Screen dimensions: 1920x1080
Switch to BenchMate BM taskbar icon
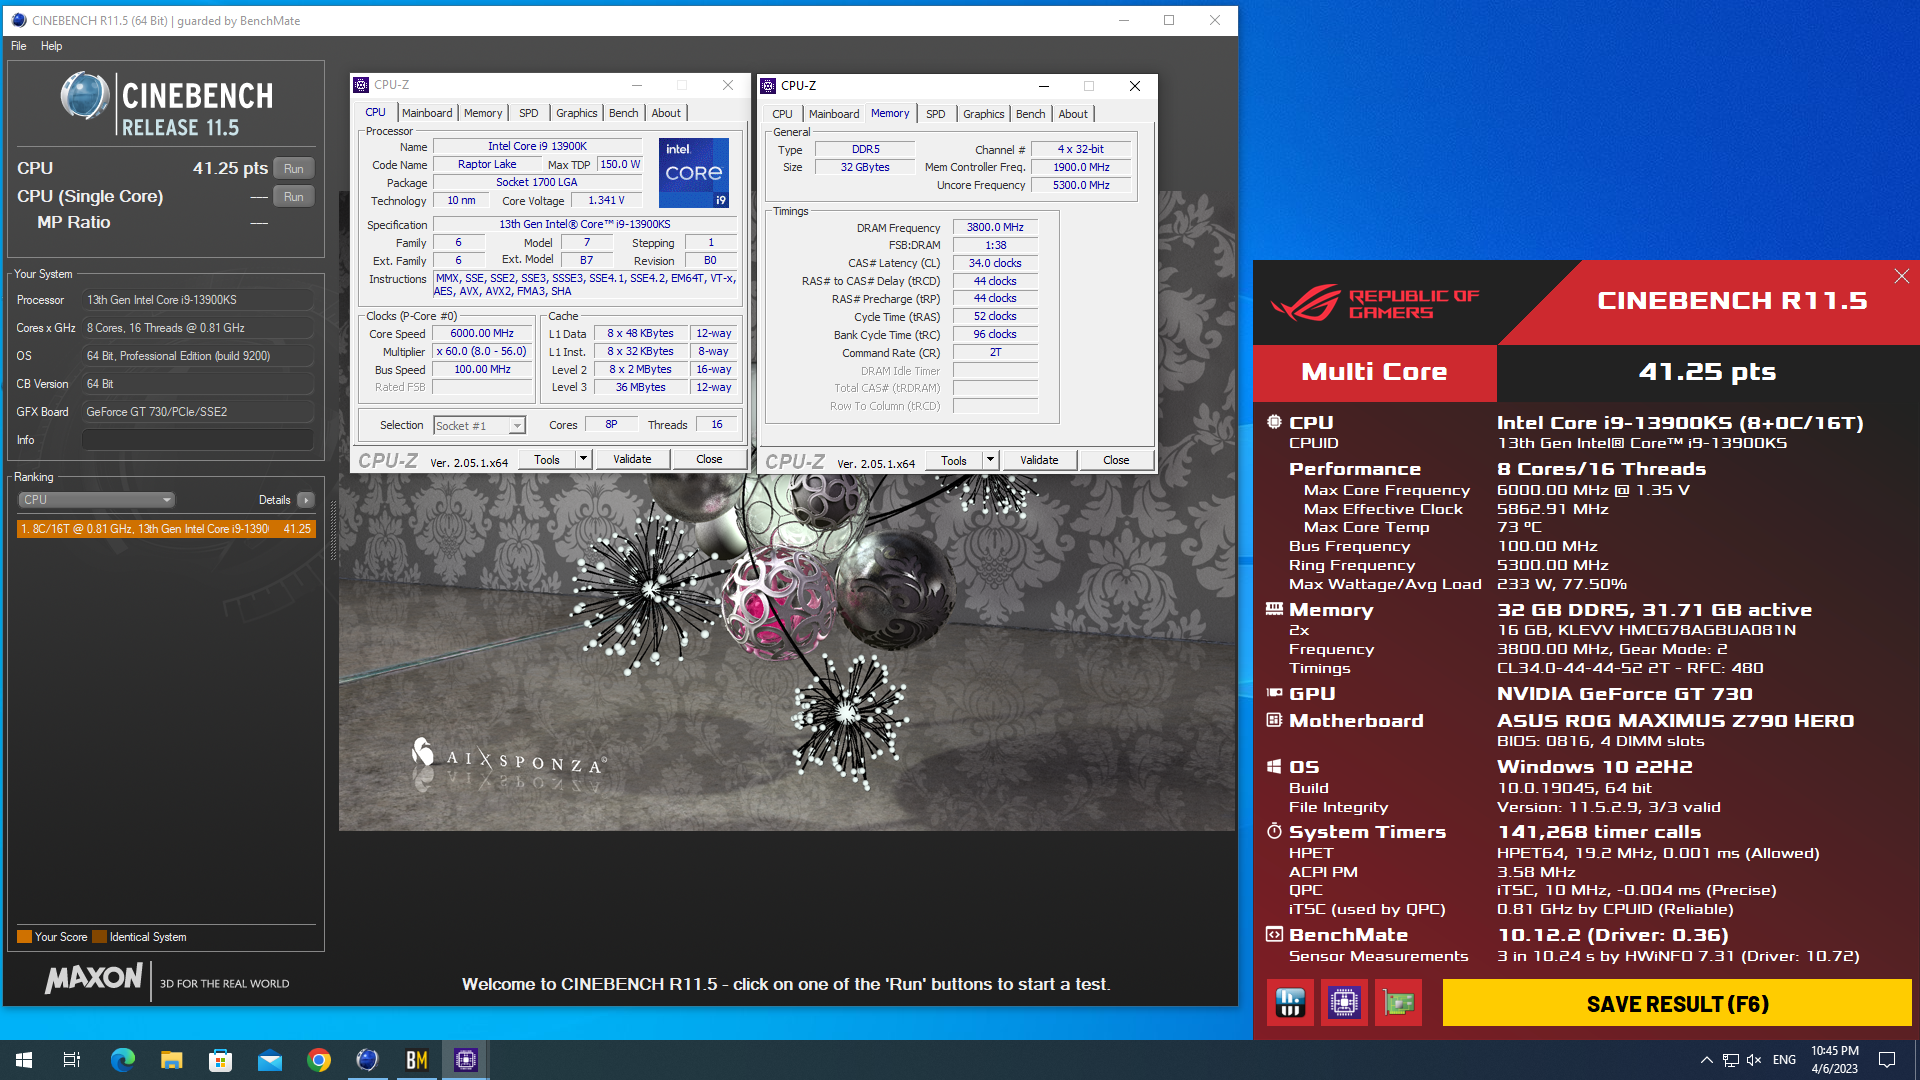click(416, 1060)
